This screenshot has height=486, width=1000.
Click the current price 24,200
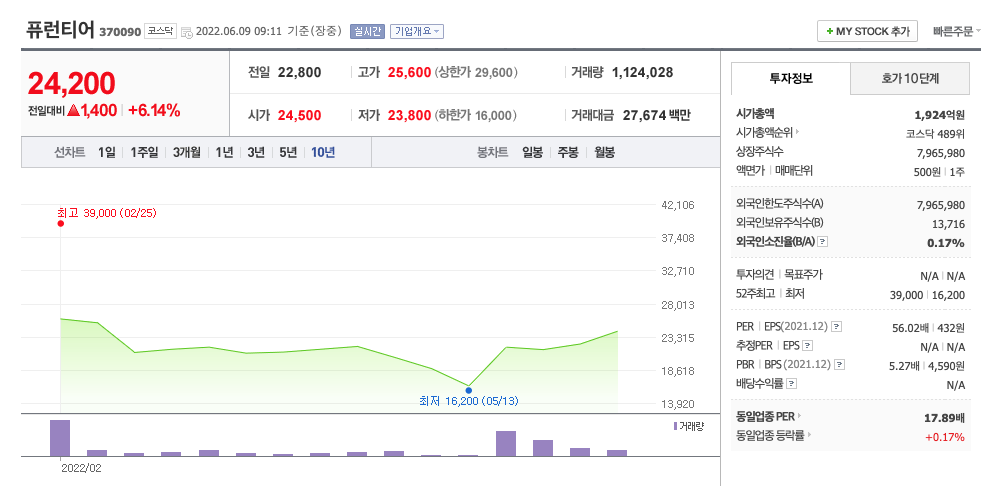click(71, 83)
